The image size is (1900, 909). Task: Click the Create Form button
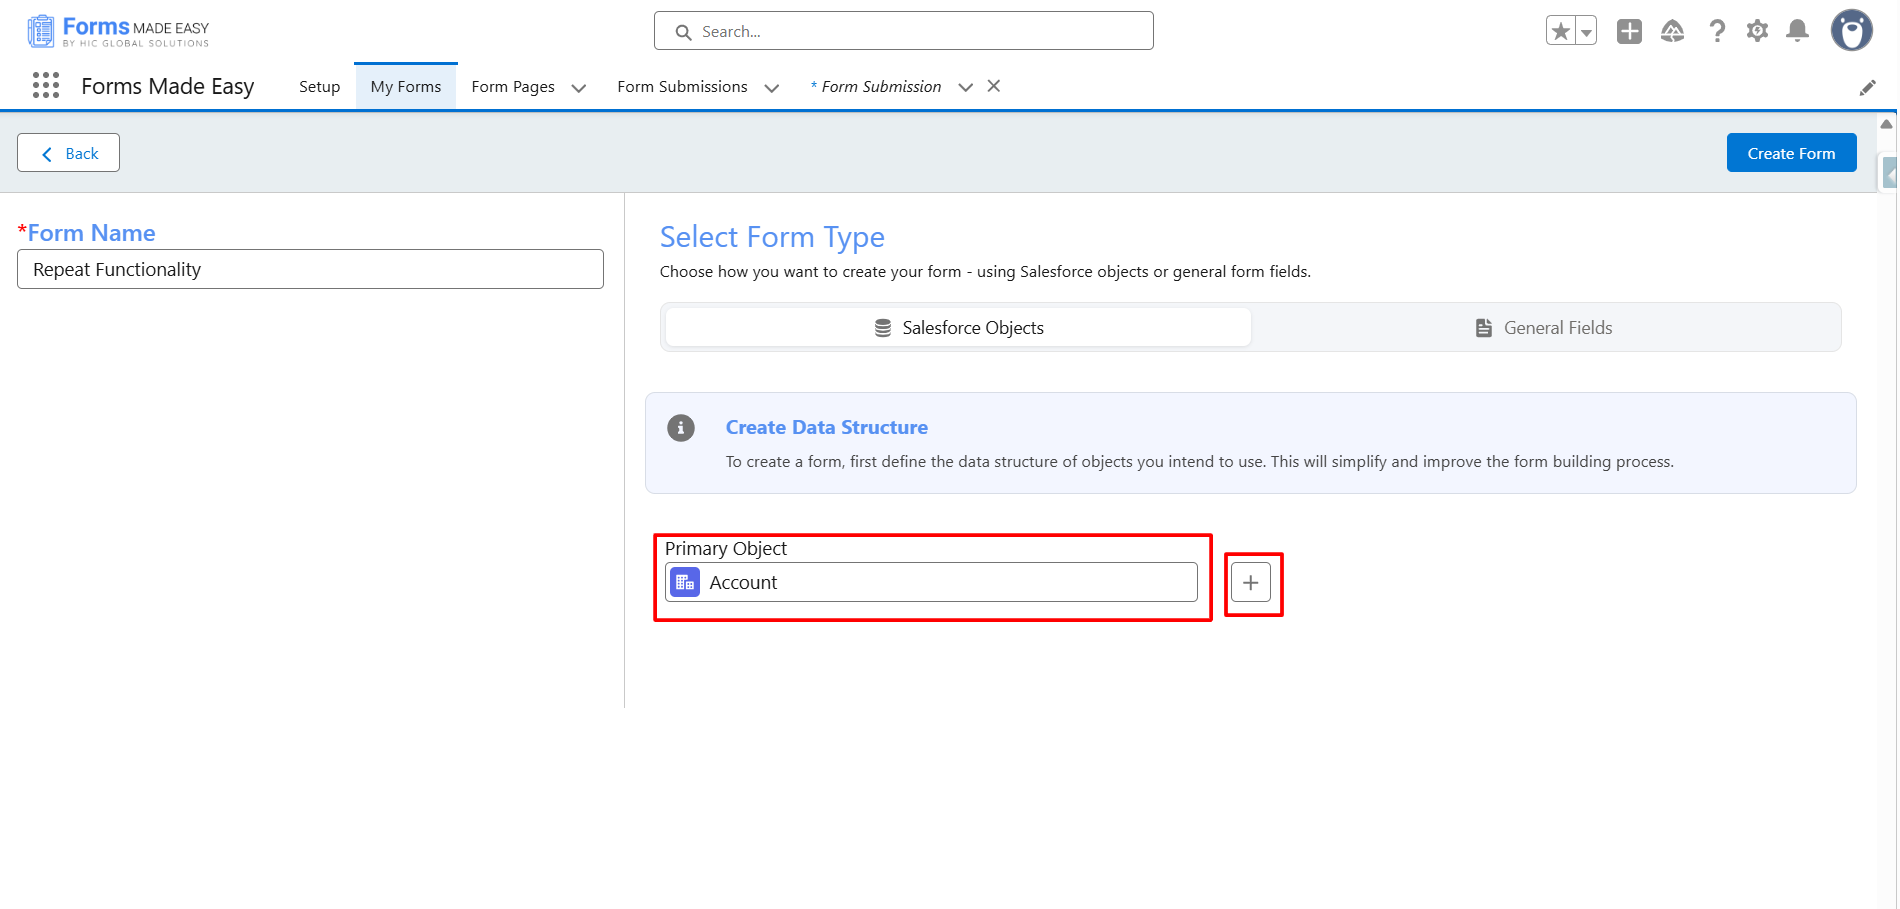(1790, 153)
